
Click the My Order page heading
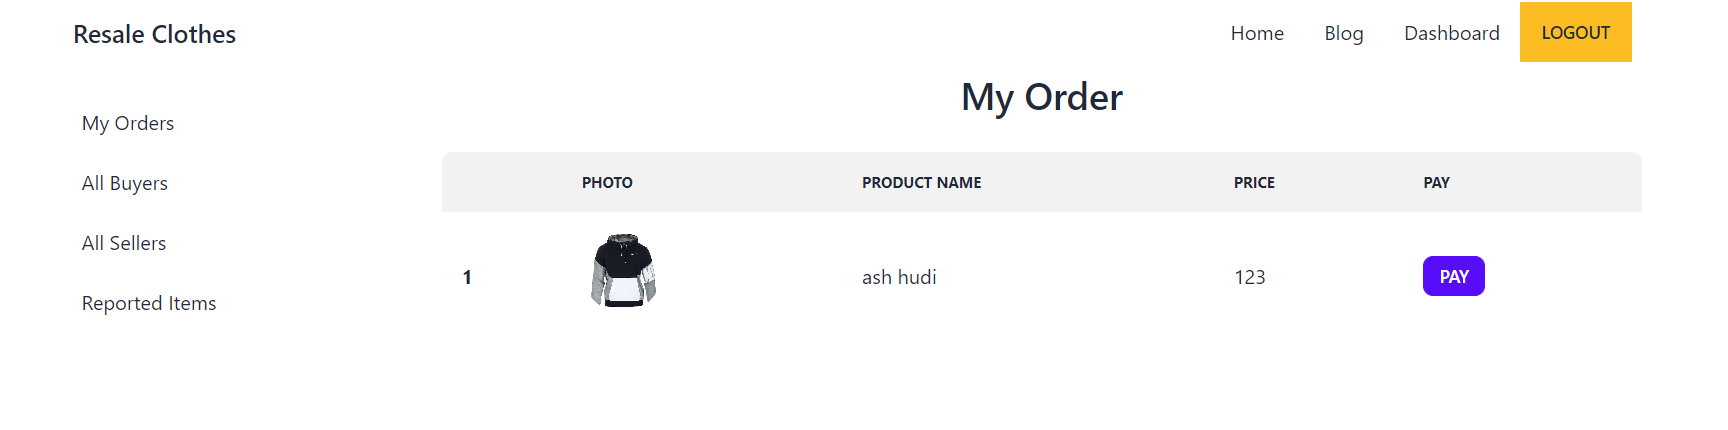tap(1041, 97)
